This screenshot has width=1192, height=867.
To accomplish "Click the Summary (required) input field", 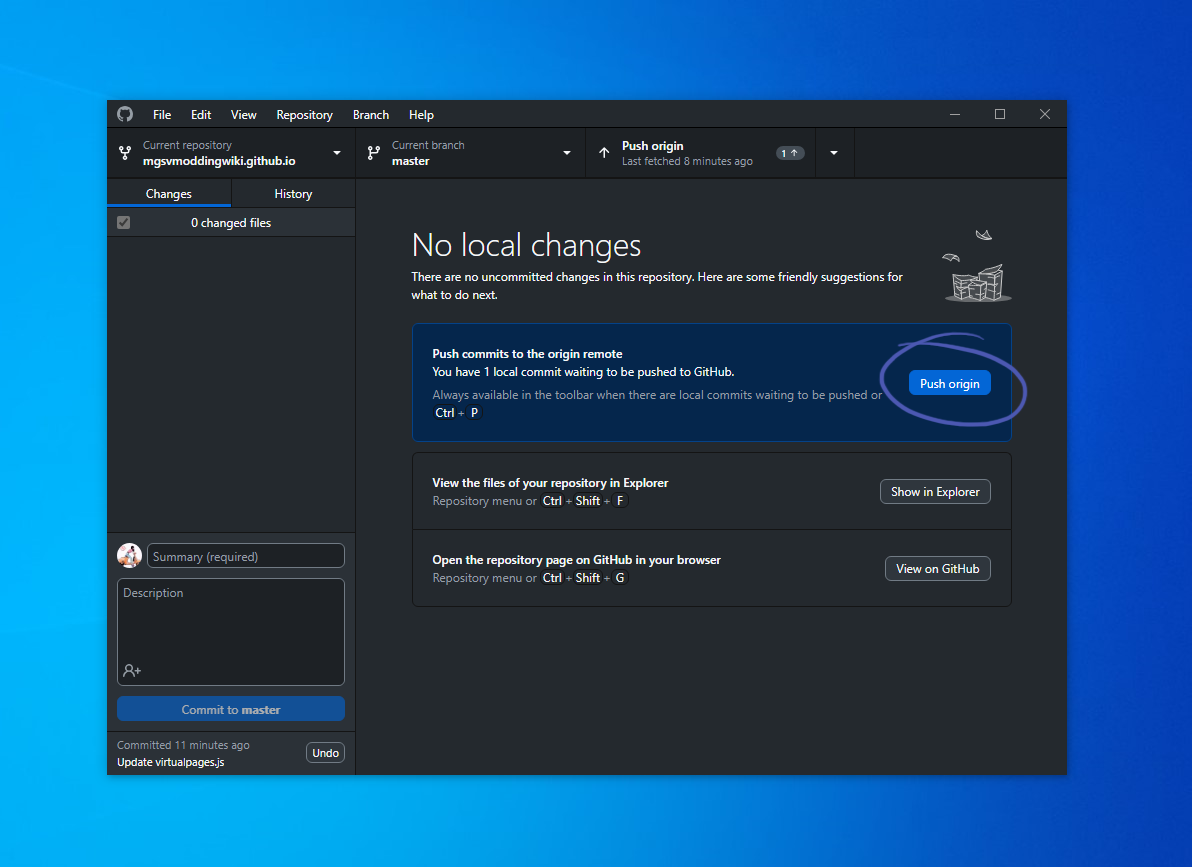I will [245, 555].
